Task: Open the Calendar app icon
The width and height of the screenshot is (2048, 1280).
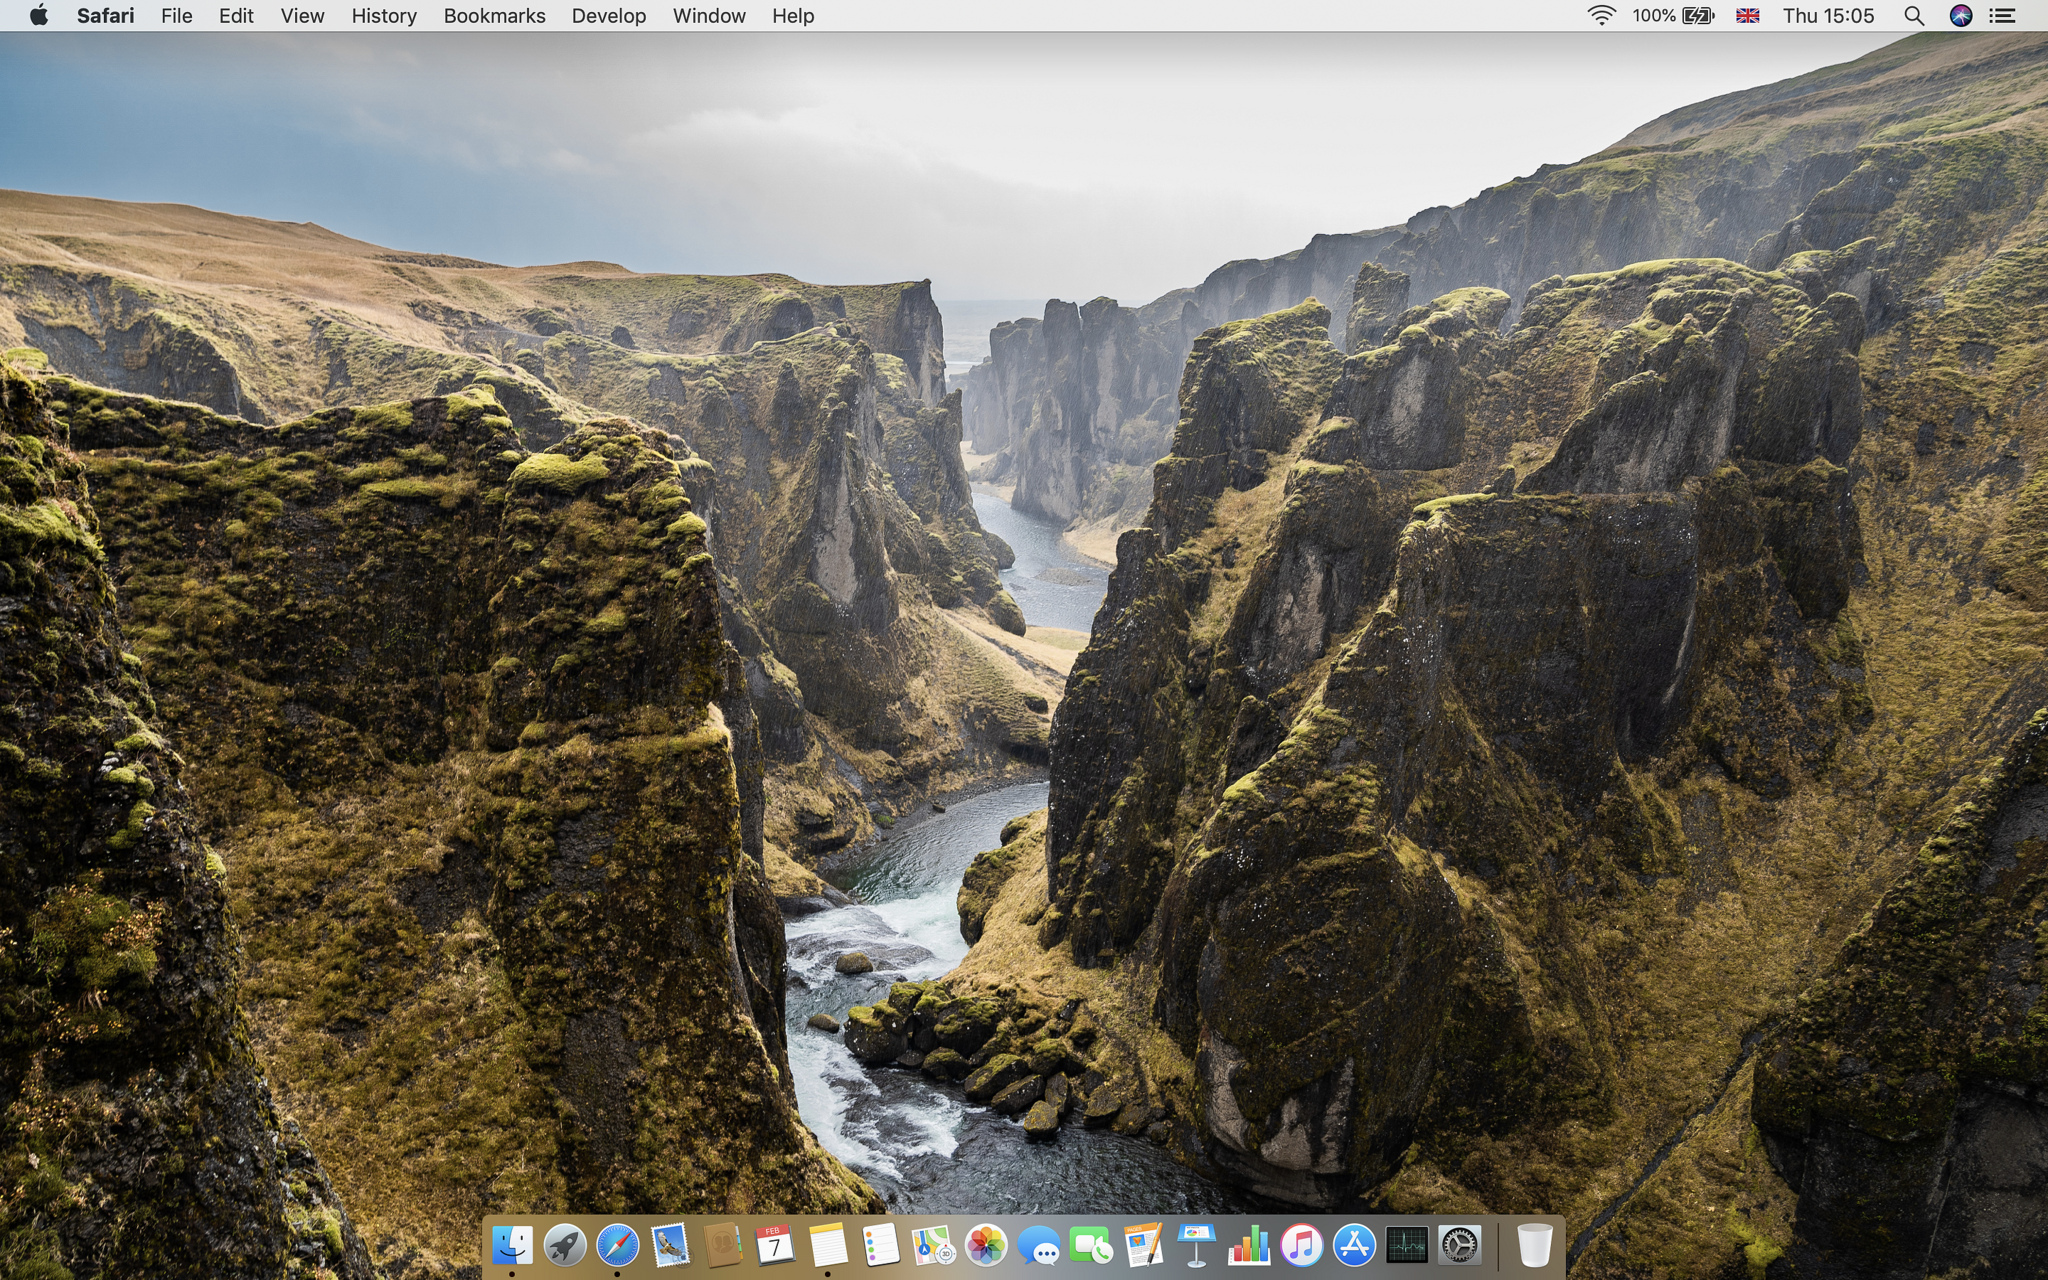Action: [775, 1245]
